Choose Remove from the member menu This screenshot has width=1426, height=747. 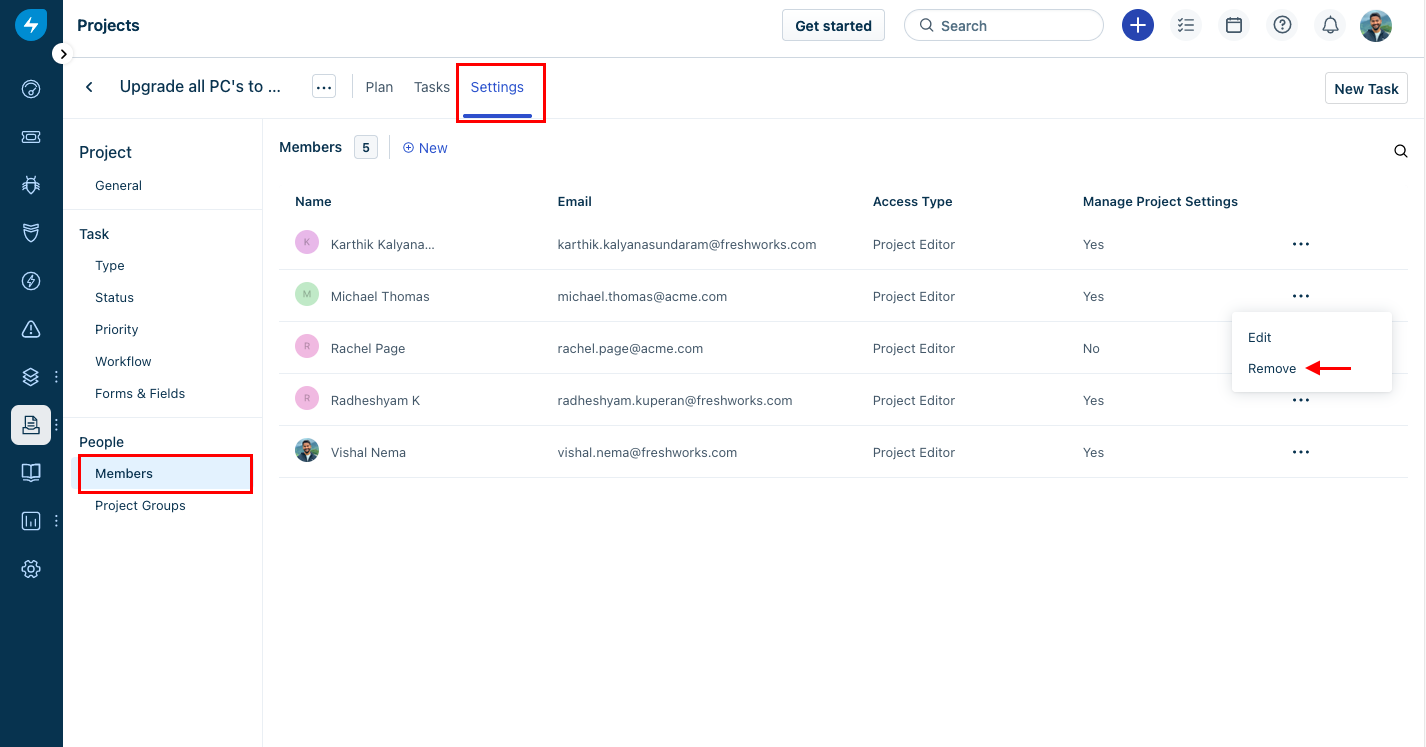[x=1272, y=369]
